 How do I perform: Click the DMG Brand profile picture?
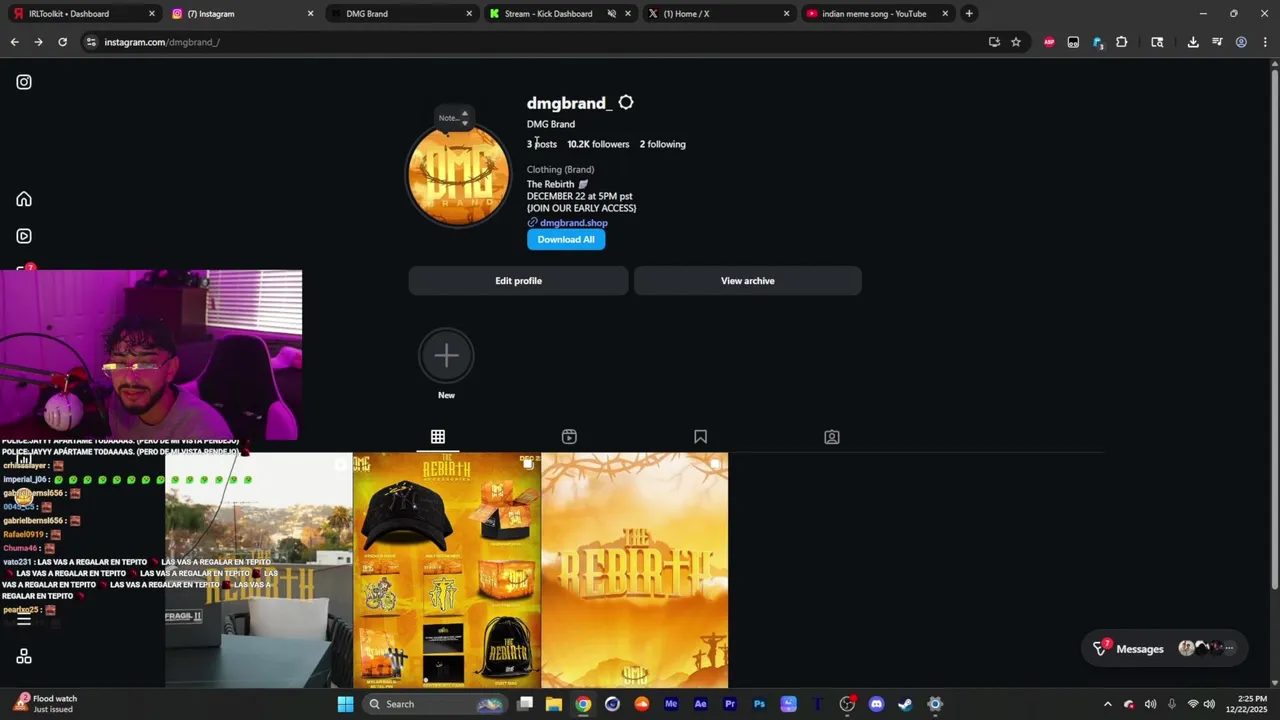pos(458,175)
